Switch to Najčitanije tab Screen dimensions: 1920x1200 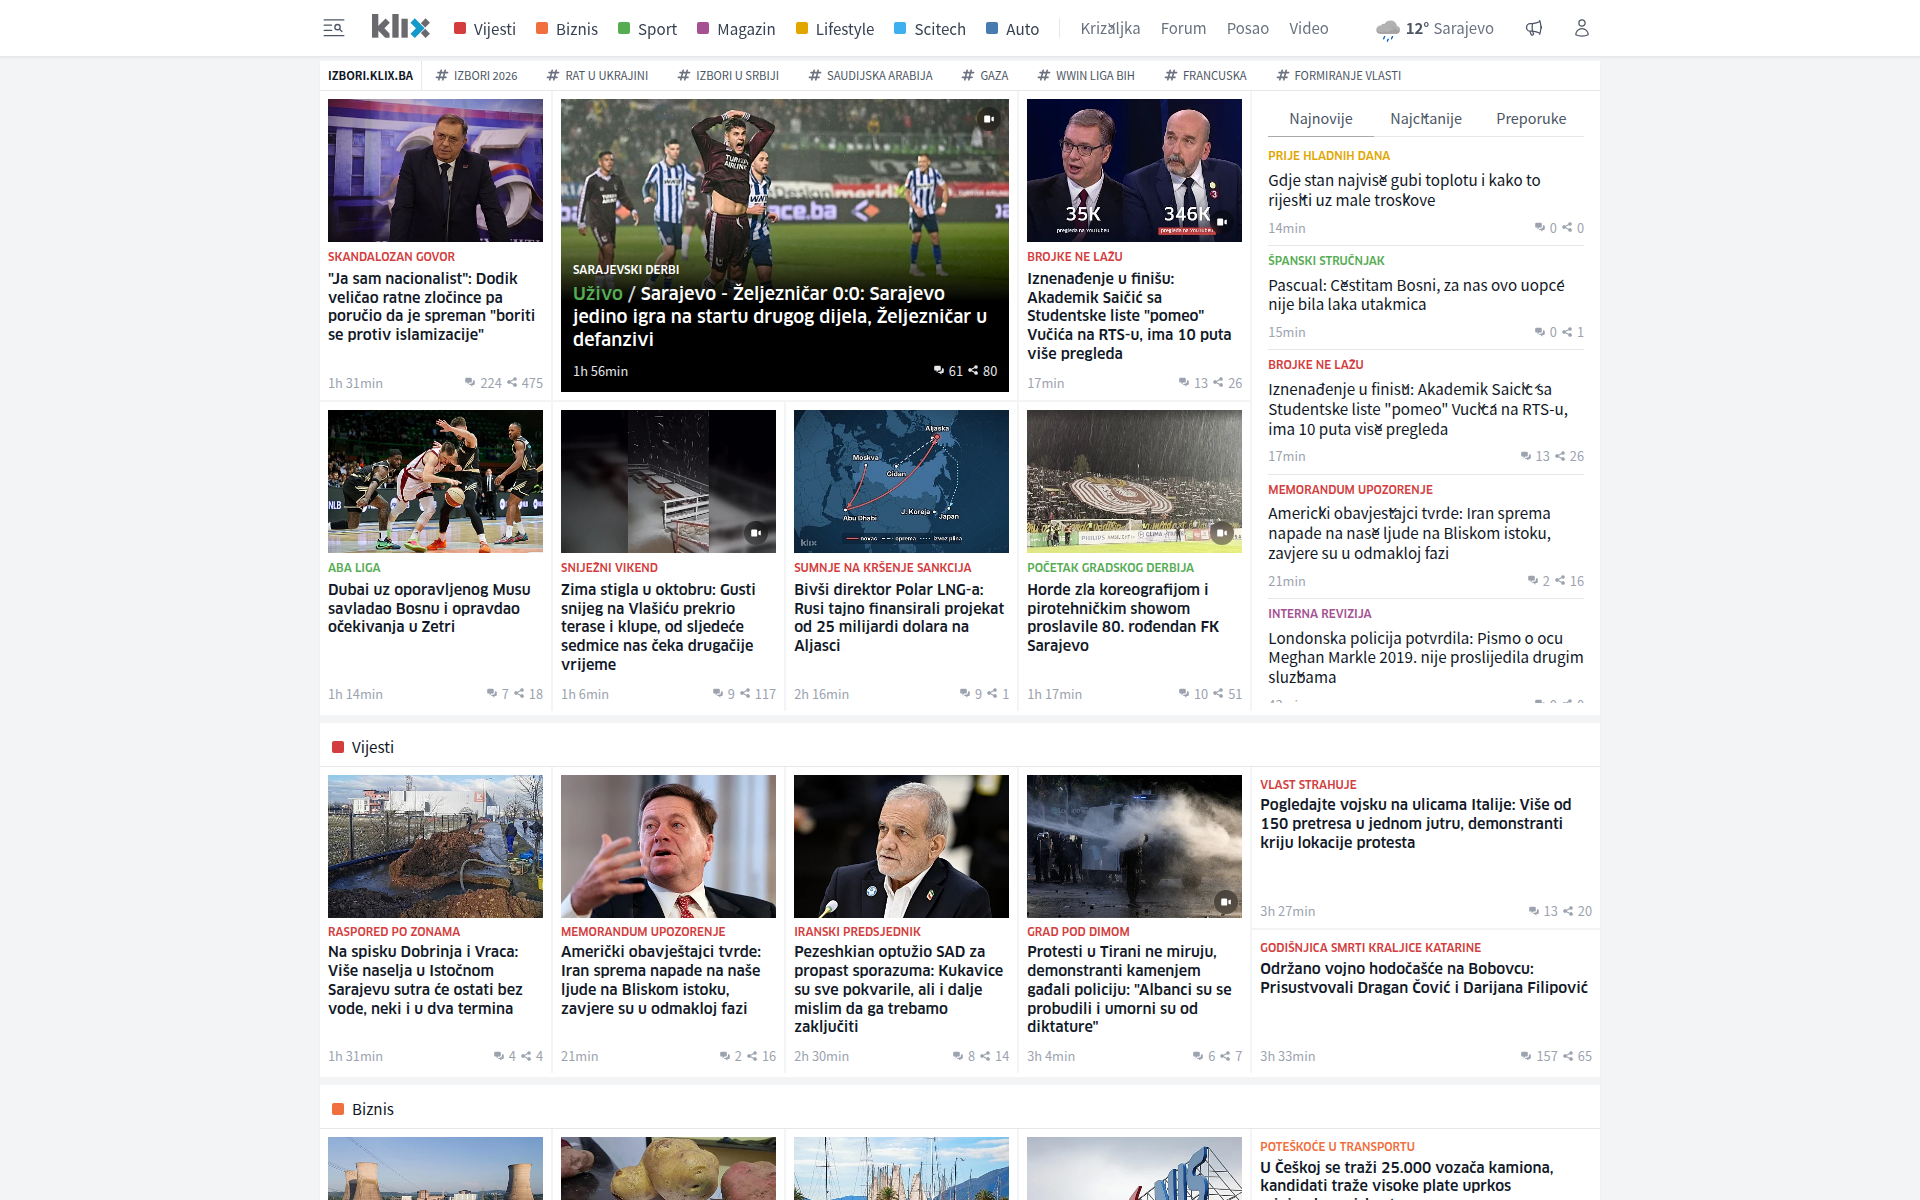click(1426, 118)
